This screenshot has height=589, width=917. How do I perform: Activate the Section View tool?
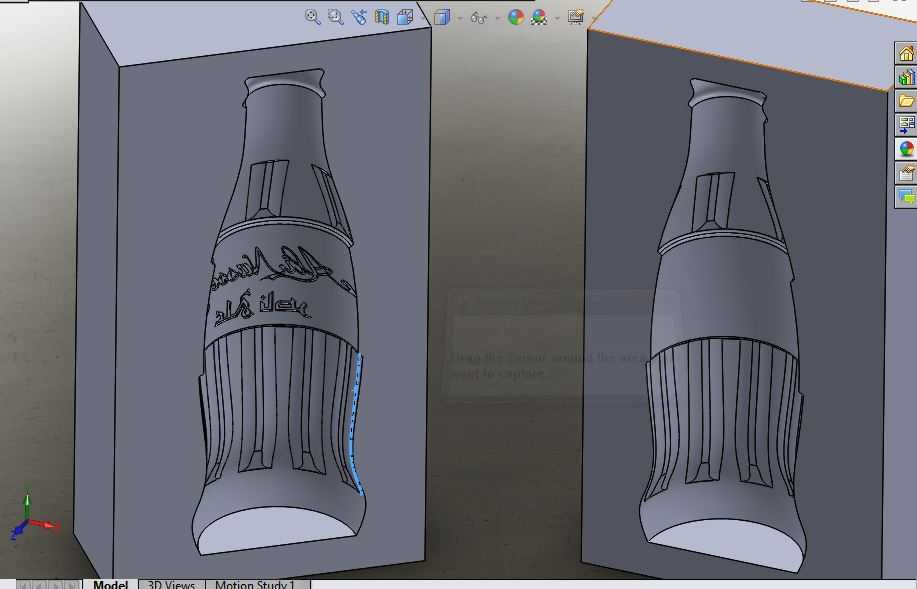[382, 17]
